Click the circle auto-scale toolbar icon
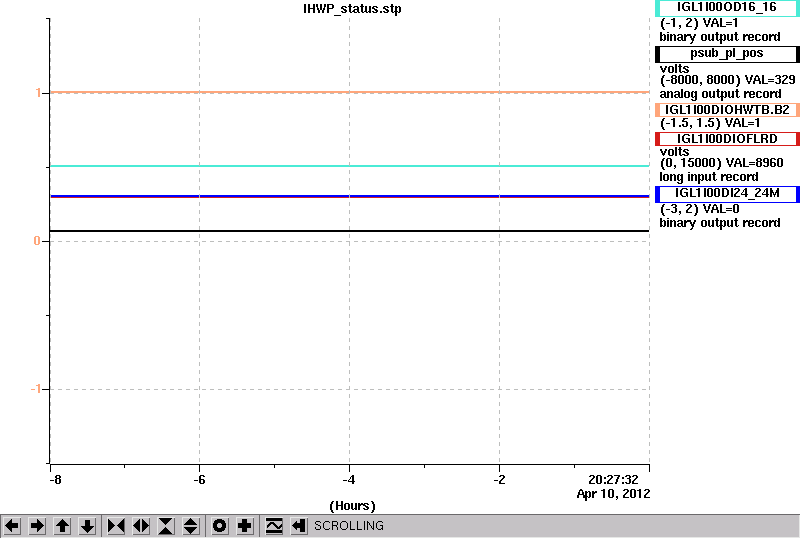 pyautogui.click(x=220, y=526)
